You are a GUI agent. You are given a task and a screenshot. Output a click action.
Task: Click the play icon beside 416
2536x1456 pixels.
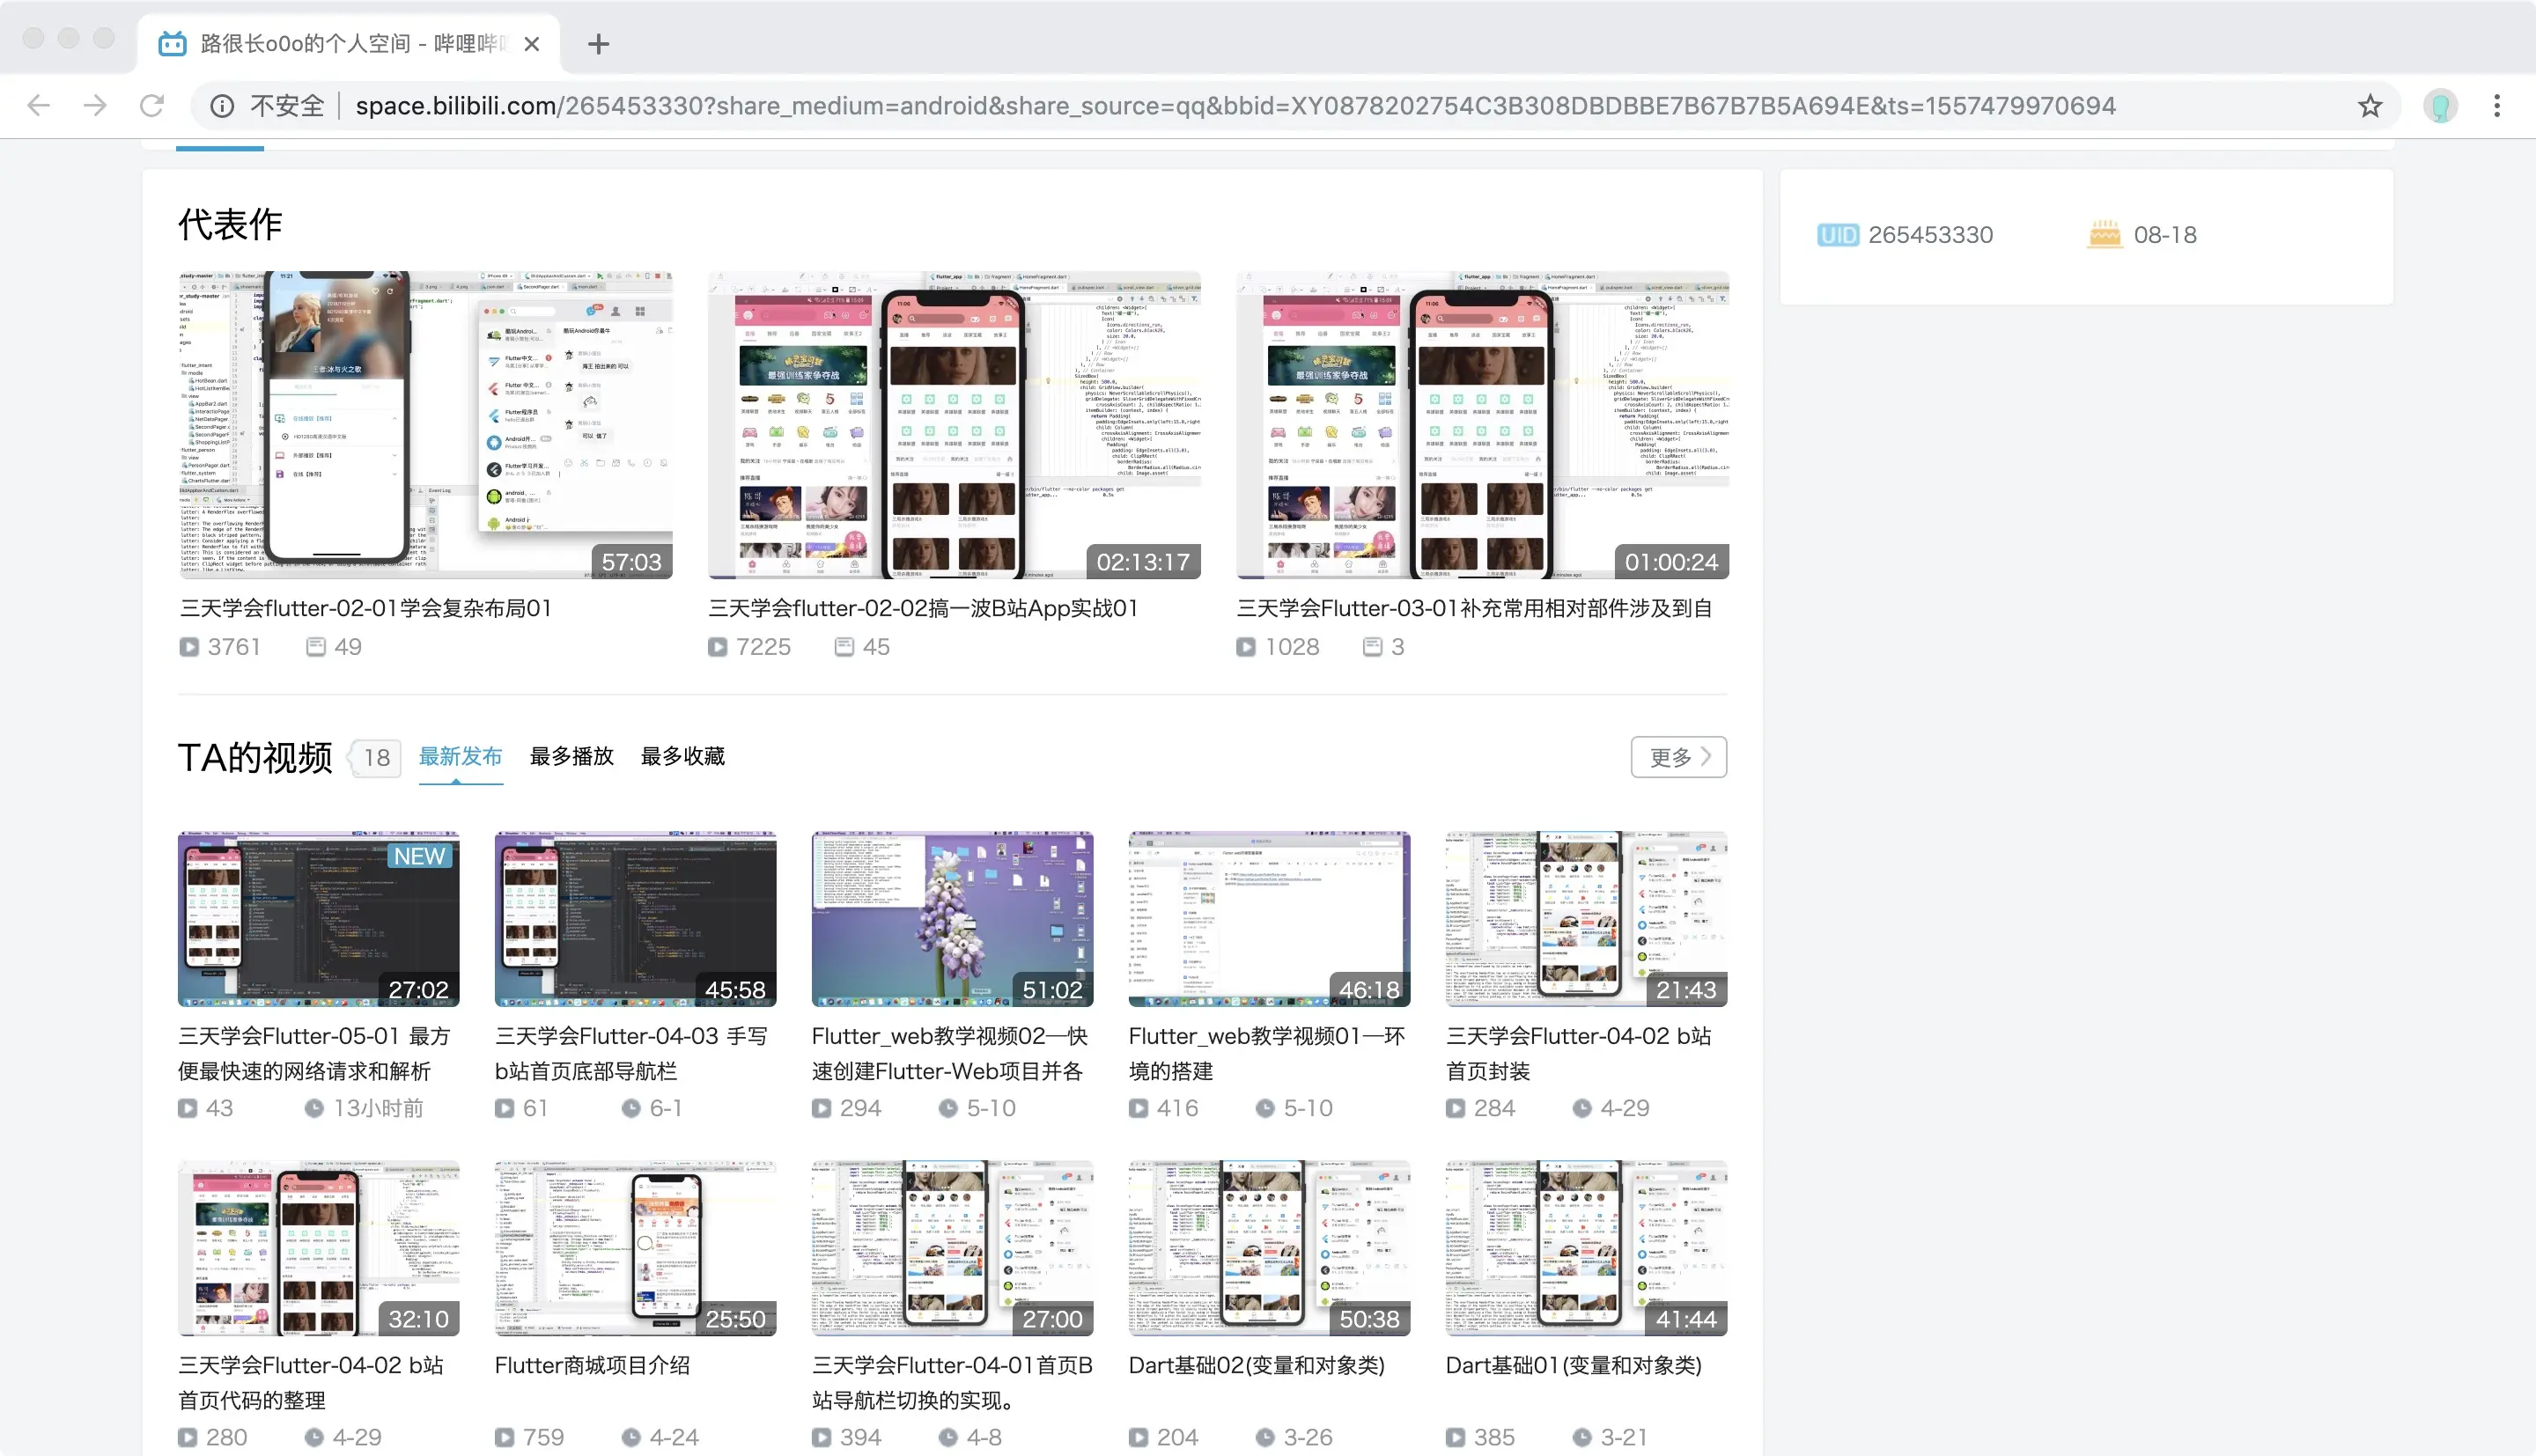pos(1138,1108)
